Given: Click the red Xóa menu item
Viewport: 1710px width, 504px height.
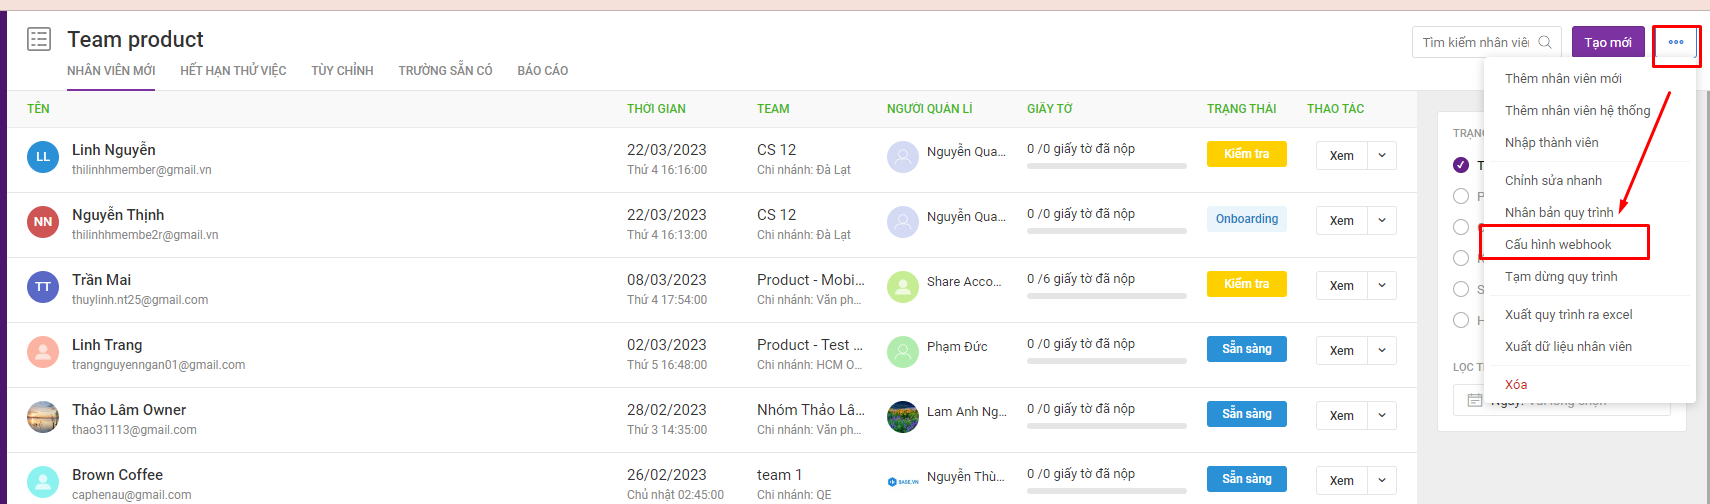Looking at the screenshot, I should coord(1589,385).
